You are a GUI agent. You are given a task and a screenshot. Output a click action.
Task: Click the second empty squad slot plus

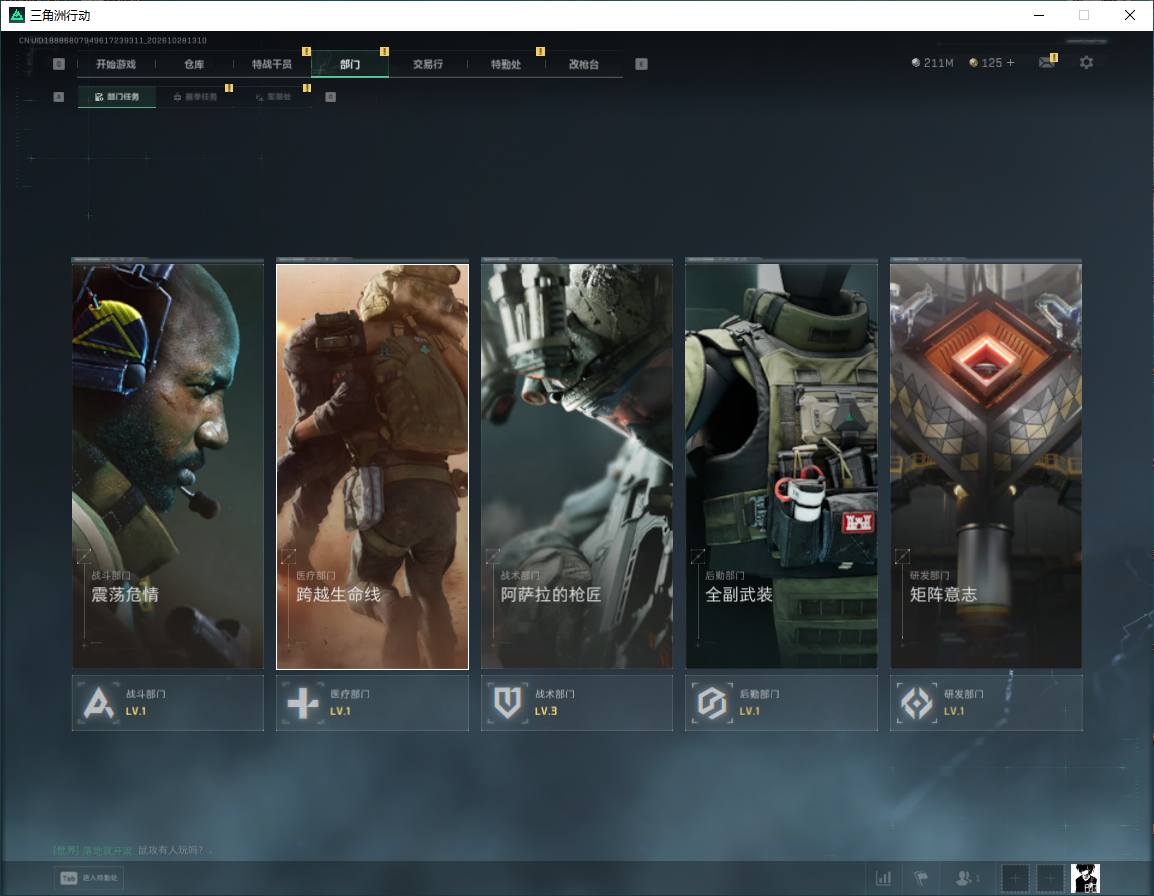point(1050,878)
